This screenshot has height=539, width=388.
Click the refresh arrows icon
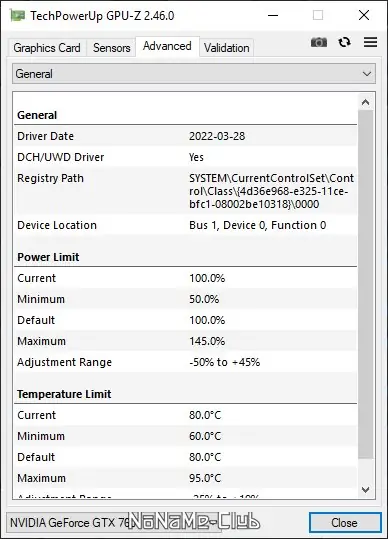pyautogui.click(x=344, y=42)
